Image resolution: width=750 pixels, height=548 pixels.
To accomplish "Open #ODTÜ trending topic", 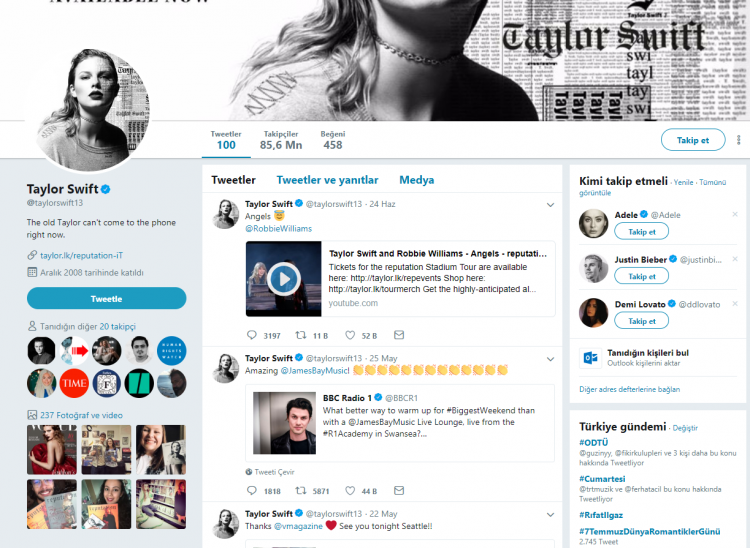I will click(594, 442).
